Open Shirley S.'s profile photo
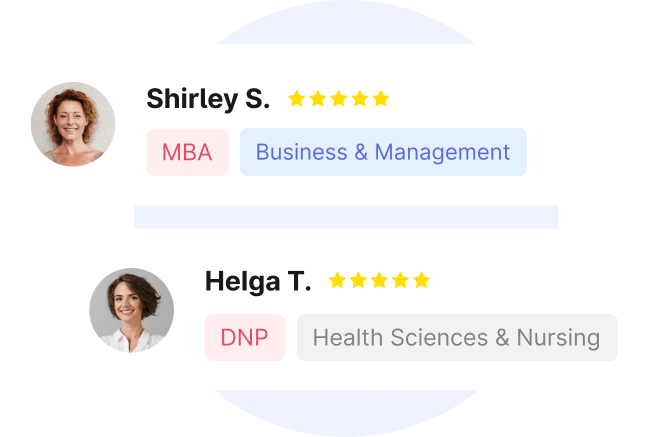 (x=73, y=124)
